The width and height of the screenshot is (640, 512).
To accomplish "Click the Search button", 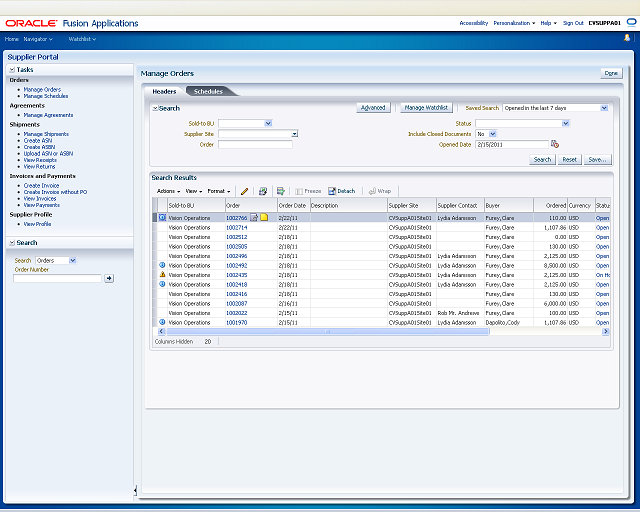I will click(x=542, y=160).
